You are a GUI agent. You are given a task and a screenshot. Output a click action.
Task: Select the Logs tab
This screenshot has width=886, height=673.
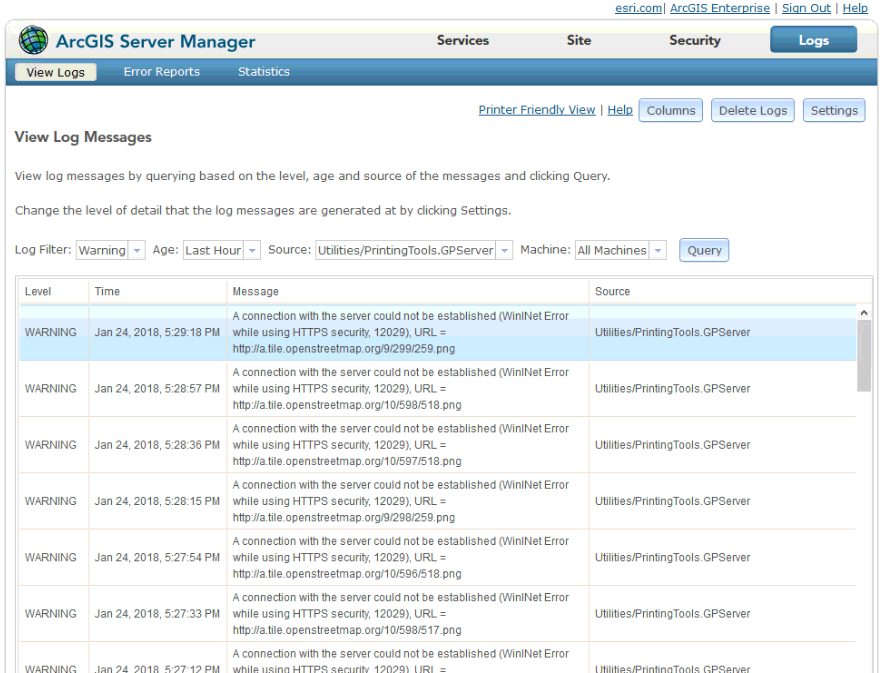tap(813, 40)
